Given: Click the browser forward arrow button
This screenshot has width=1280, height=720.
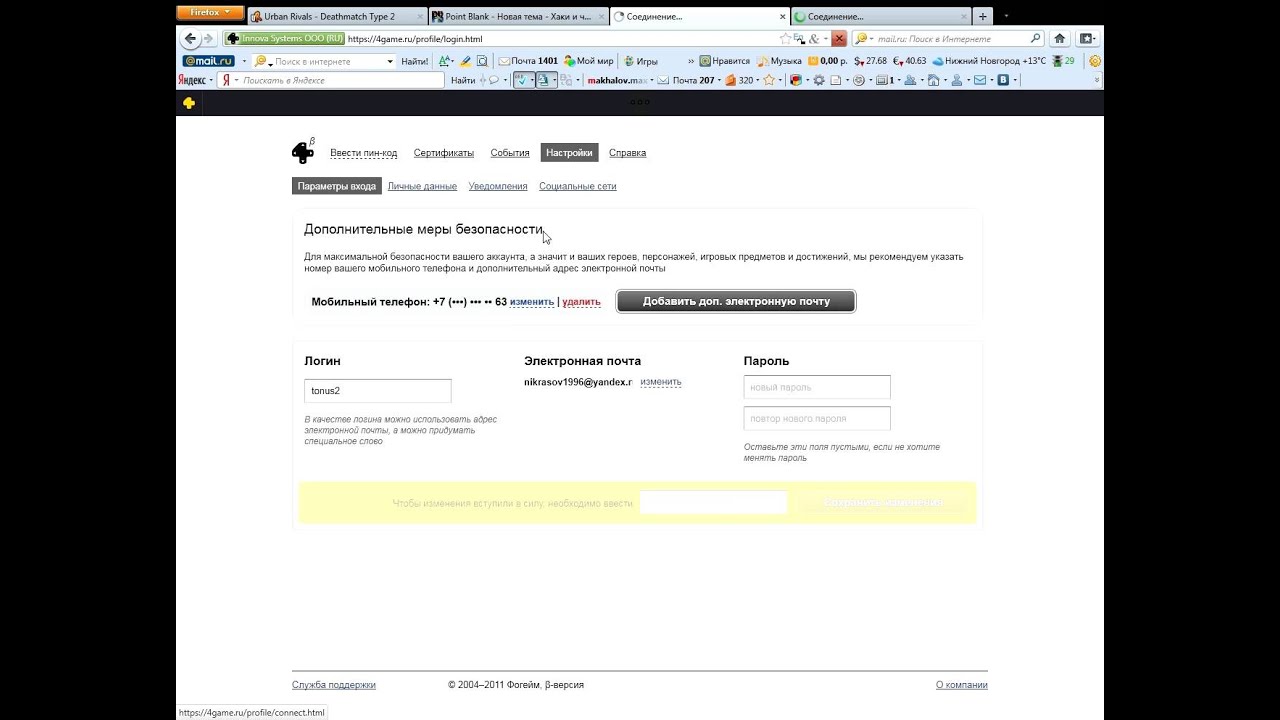Looking at the screenshot, I should (209, 38).
